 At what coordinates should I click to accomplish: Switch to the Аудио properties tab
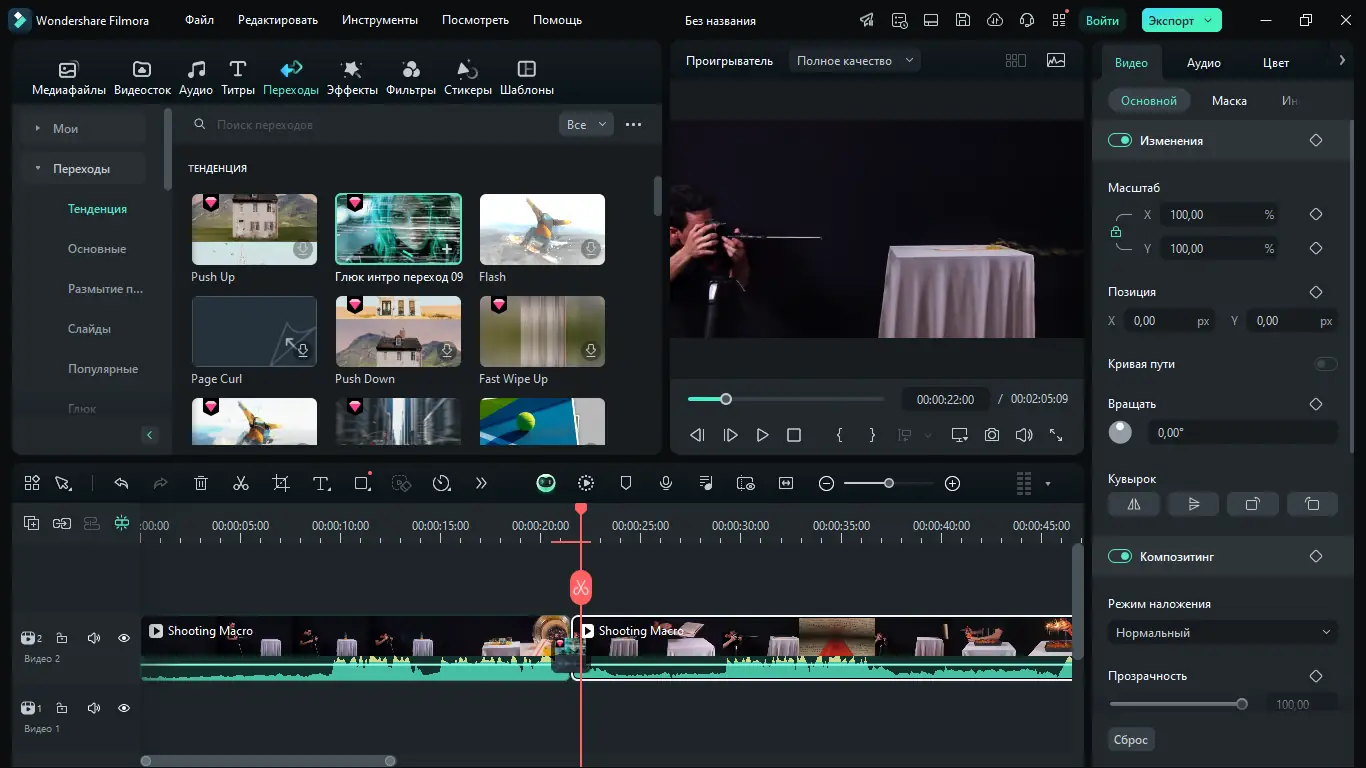(1203, 63)
